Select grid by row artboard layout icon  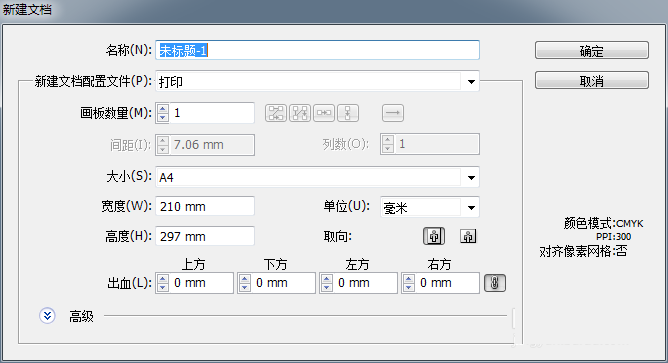(276, 113)
